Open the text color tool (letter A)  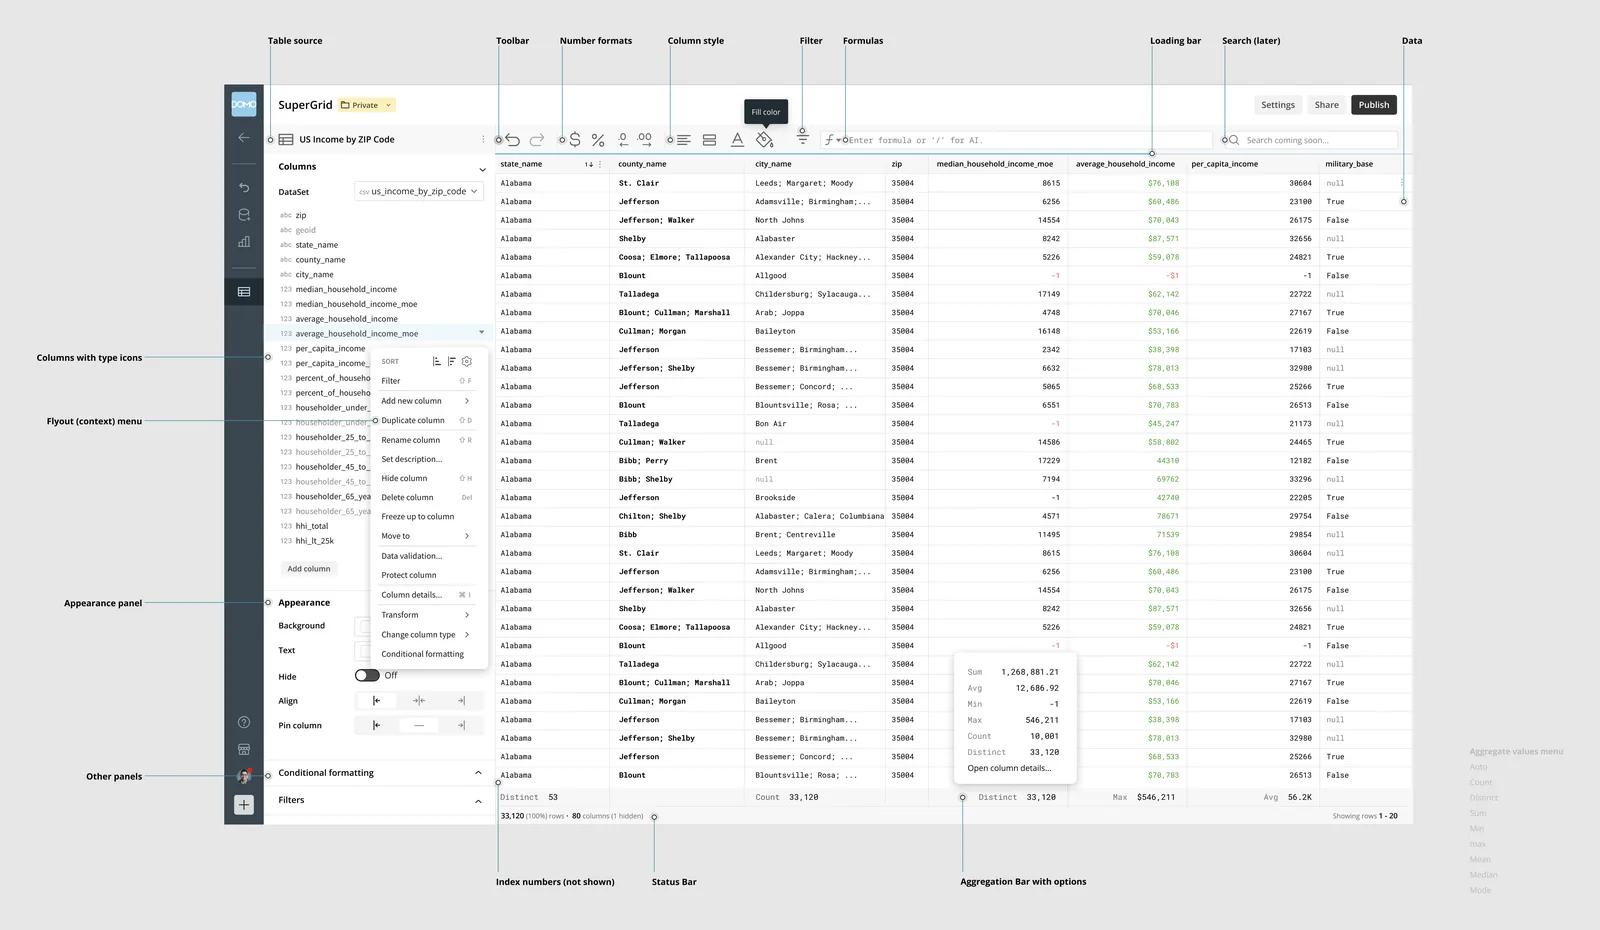737,140
